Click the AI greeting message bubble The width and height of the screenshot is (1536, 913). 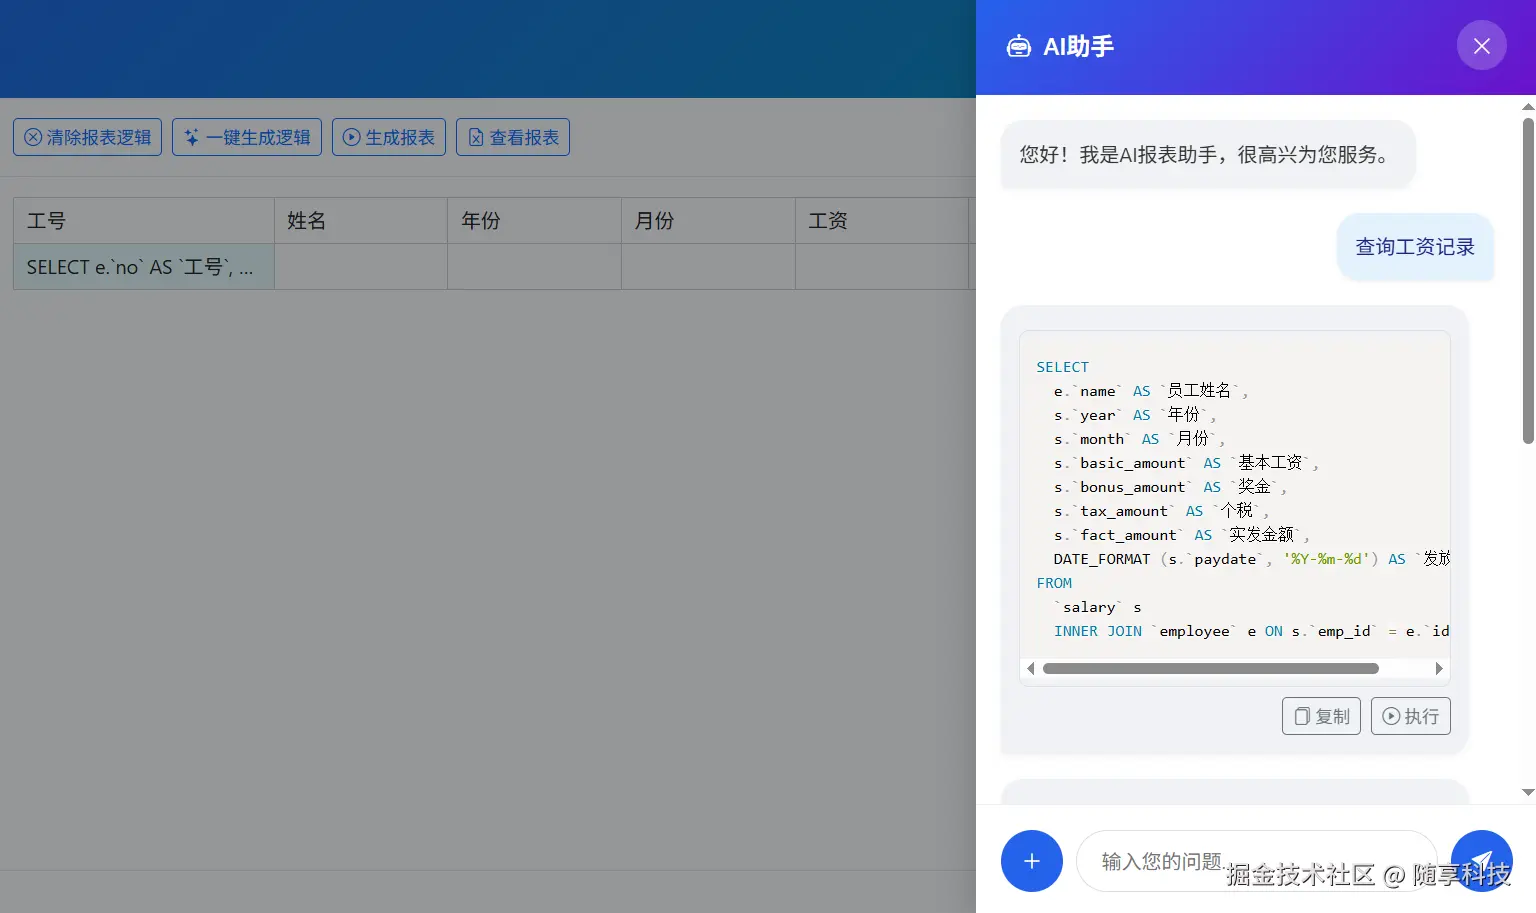pyautogui.click(x=1208, y=155)
